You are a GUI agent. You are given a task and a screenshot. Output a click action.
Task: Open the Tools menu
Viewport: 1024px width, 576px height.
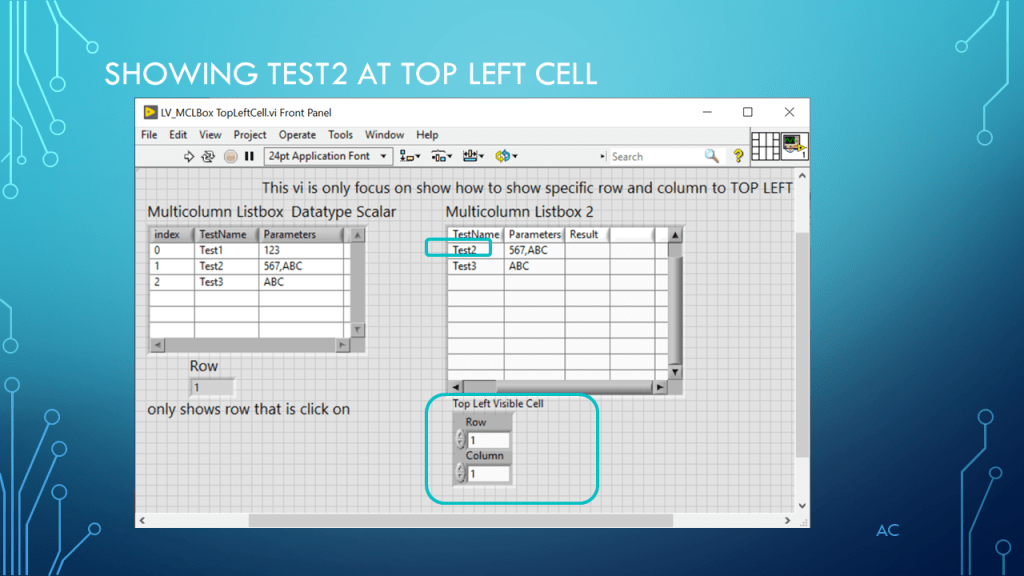pyautogui.click(x=340, y=135)
